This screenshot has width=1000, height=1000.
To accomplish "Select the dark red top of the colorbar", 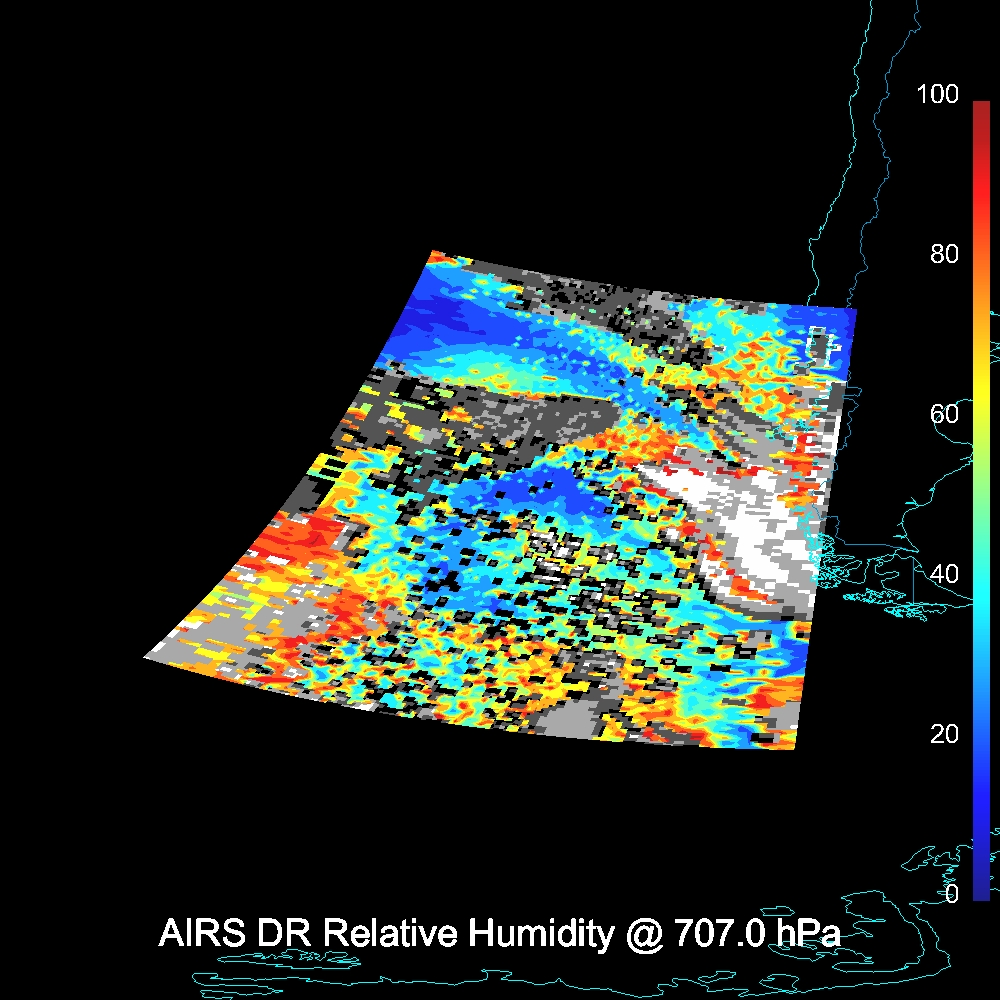I will point(980,108).
